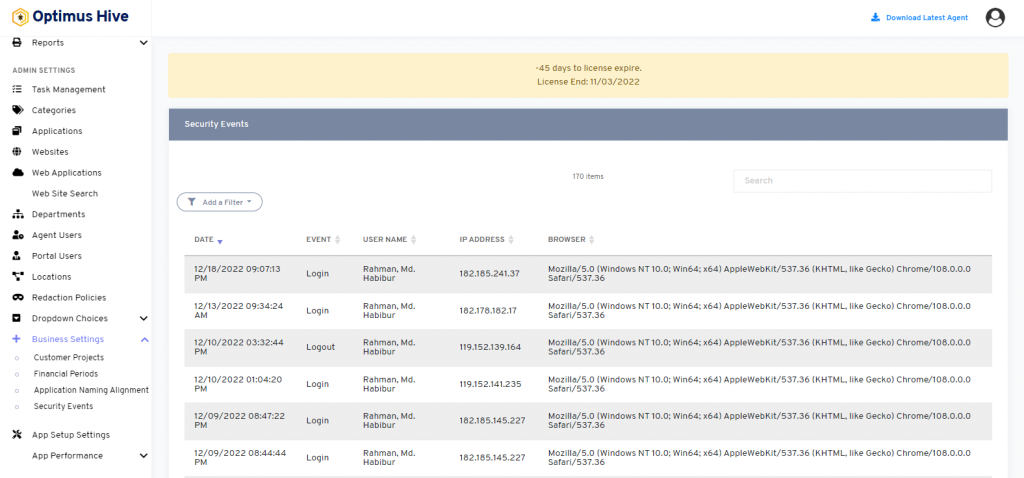
Task: Click the Web Applications cloud icon
Action: pos(18,173)
